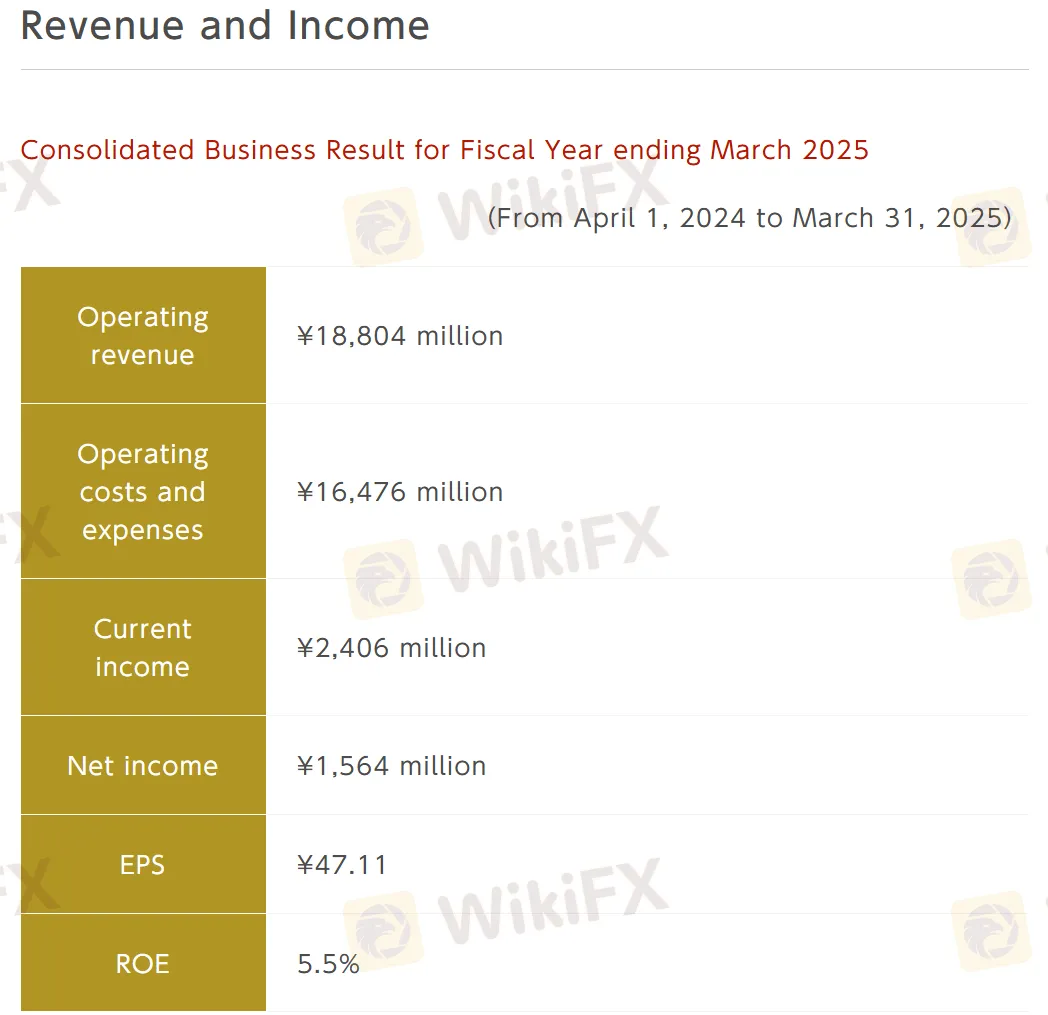The height and width of the screenshot is (1015, 1048).
Task: Select the ¥1,564 million value
Action: click(392, 766)
